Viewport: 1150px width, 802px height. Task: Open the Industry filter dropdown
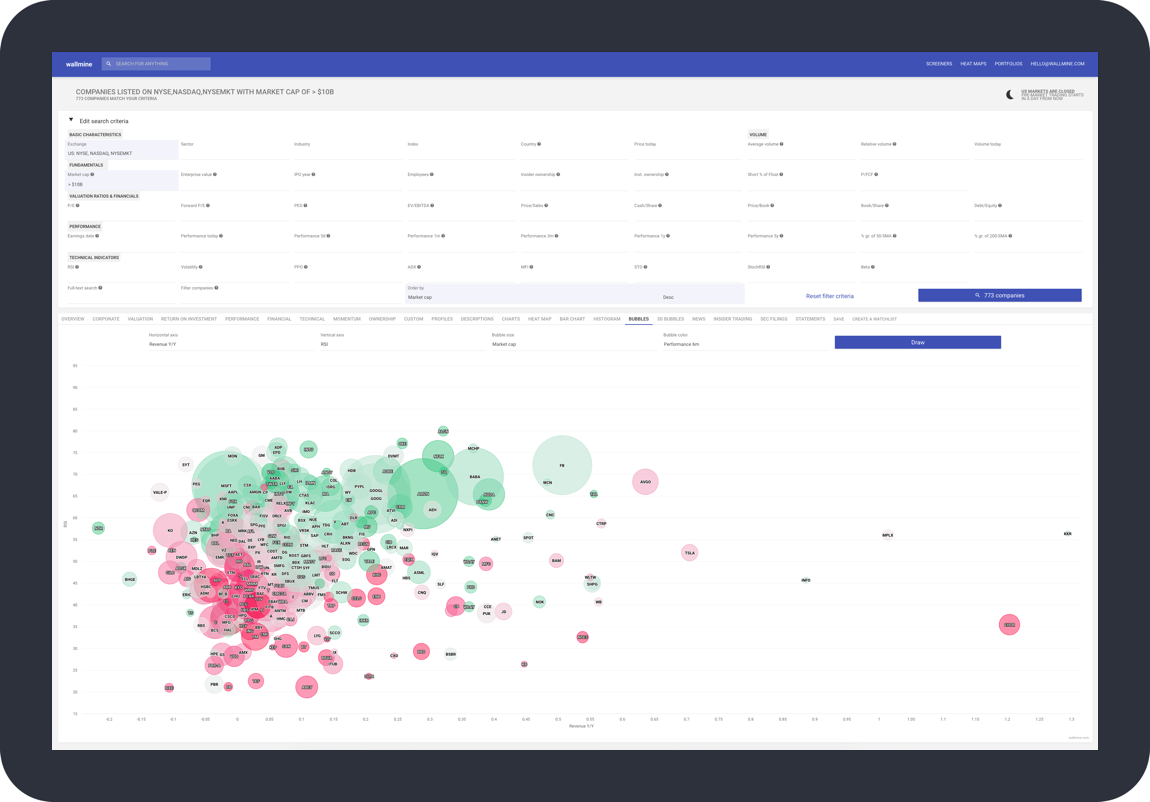tap(348, 150)
